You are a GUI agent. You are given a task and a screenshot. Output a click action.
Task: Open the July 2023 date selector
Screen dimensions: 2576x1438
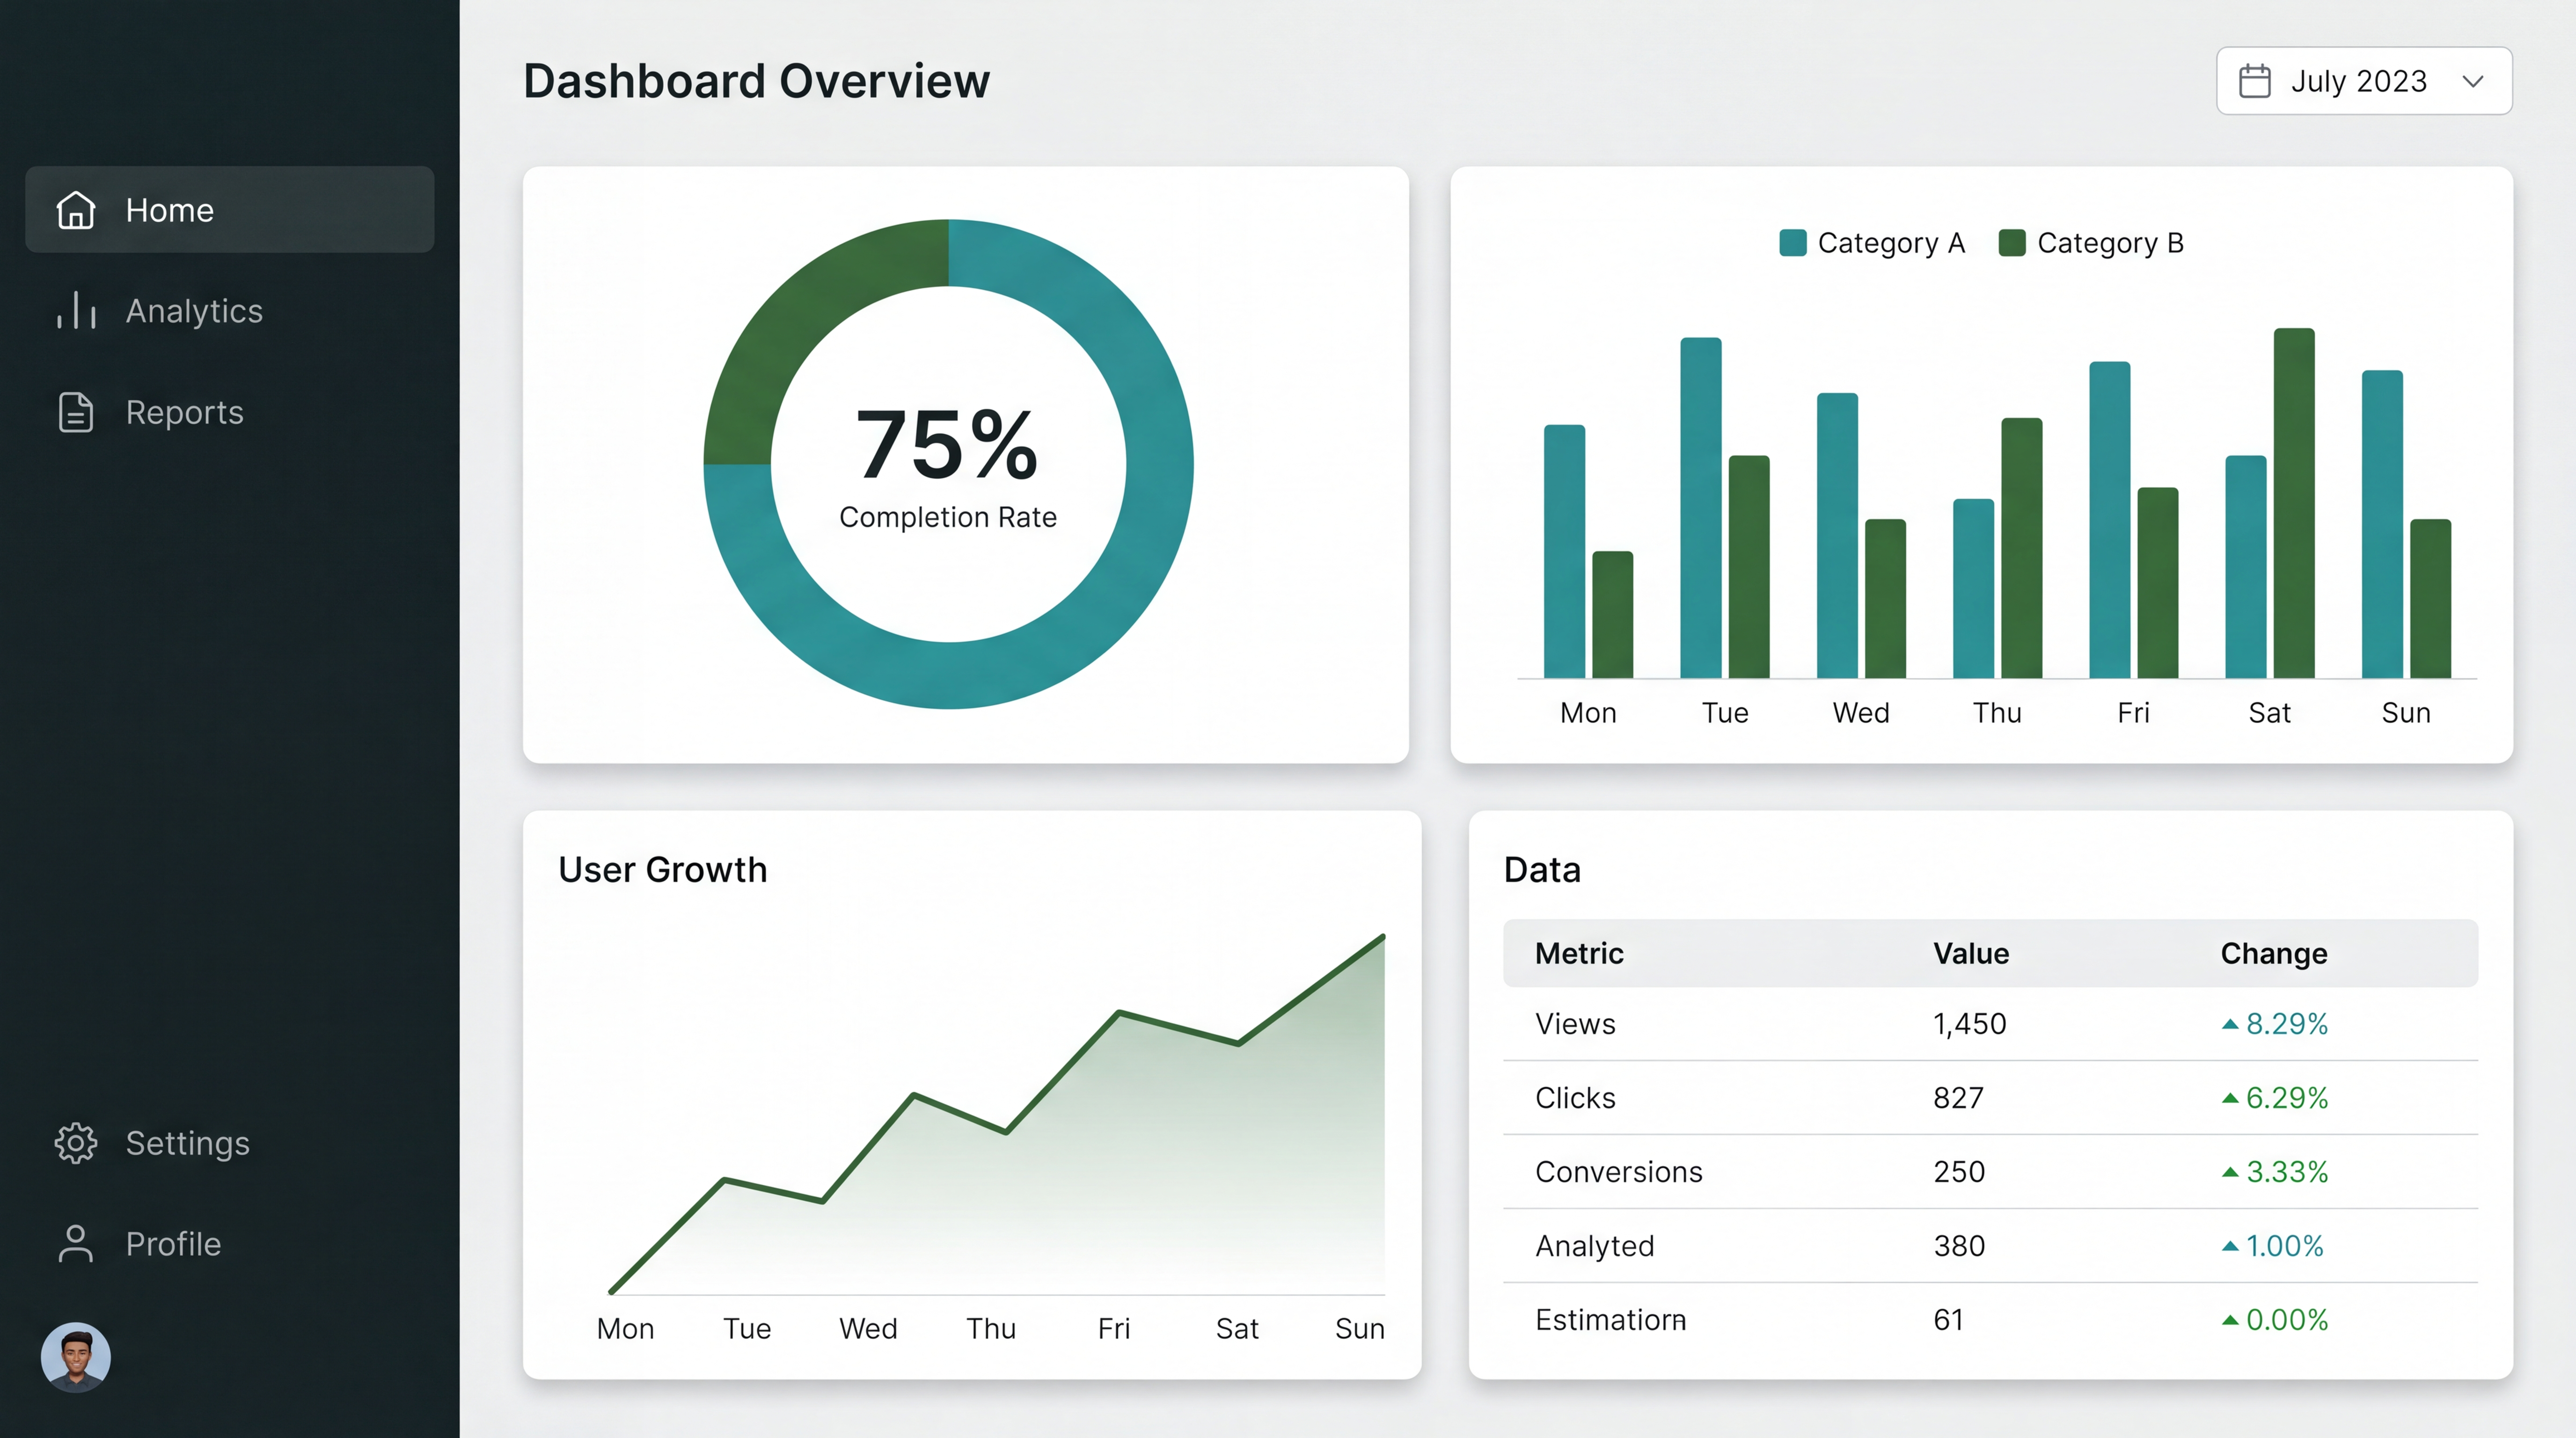click(x=2364, y=81)
